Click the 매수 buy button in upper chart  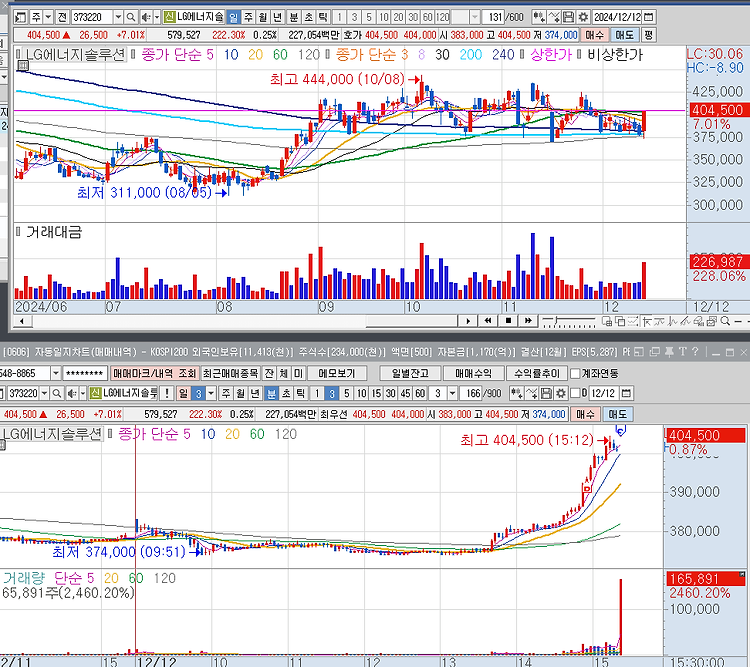[x=594, y=35]
